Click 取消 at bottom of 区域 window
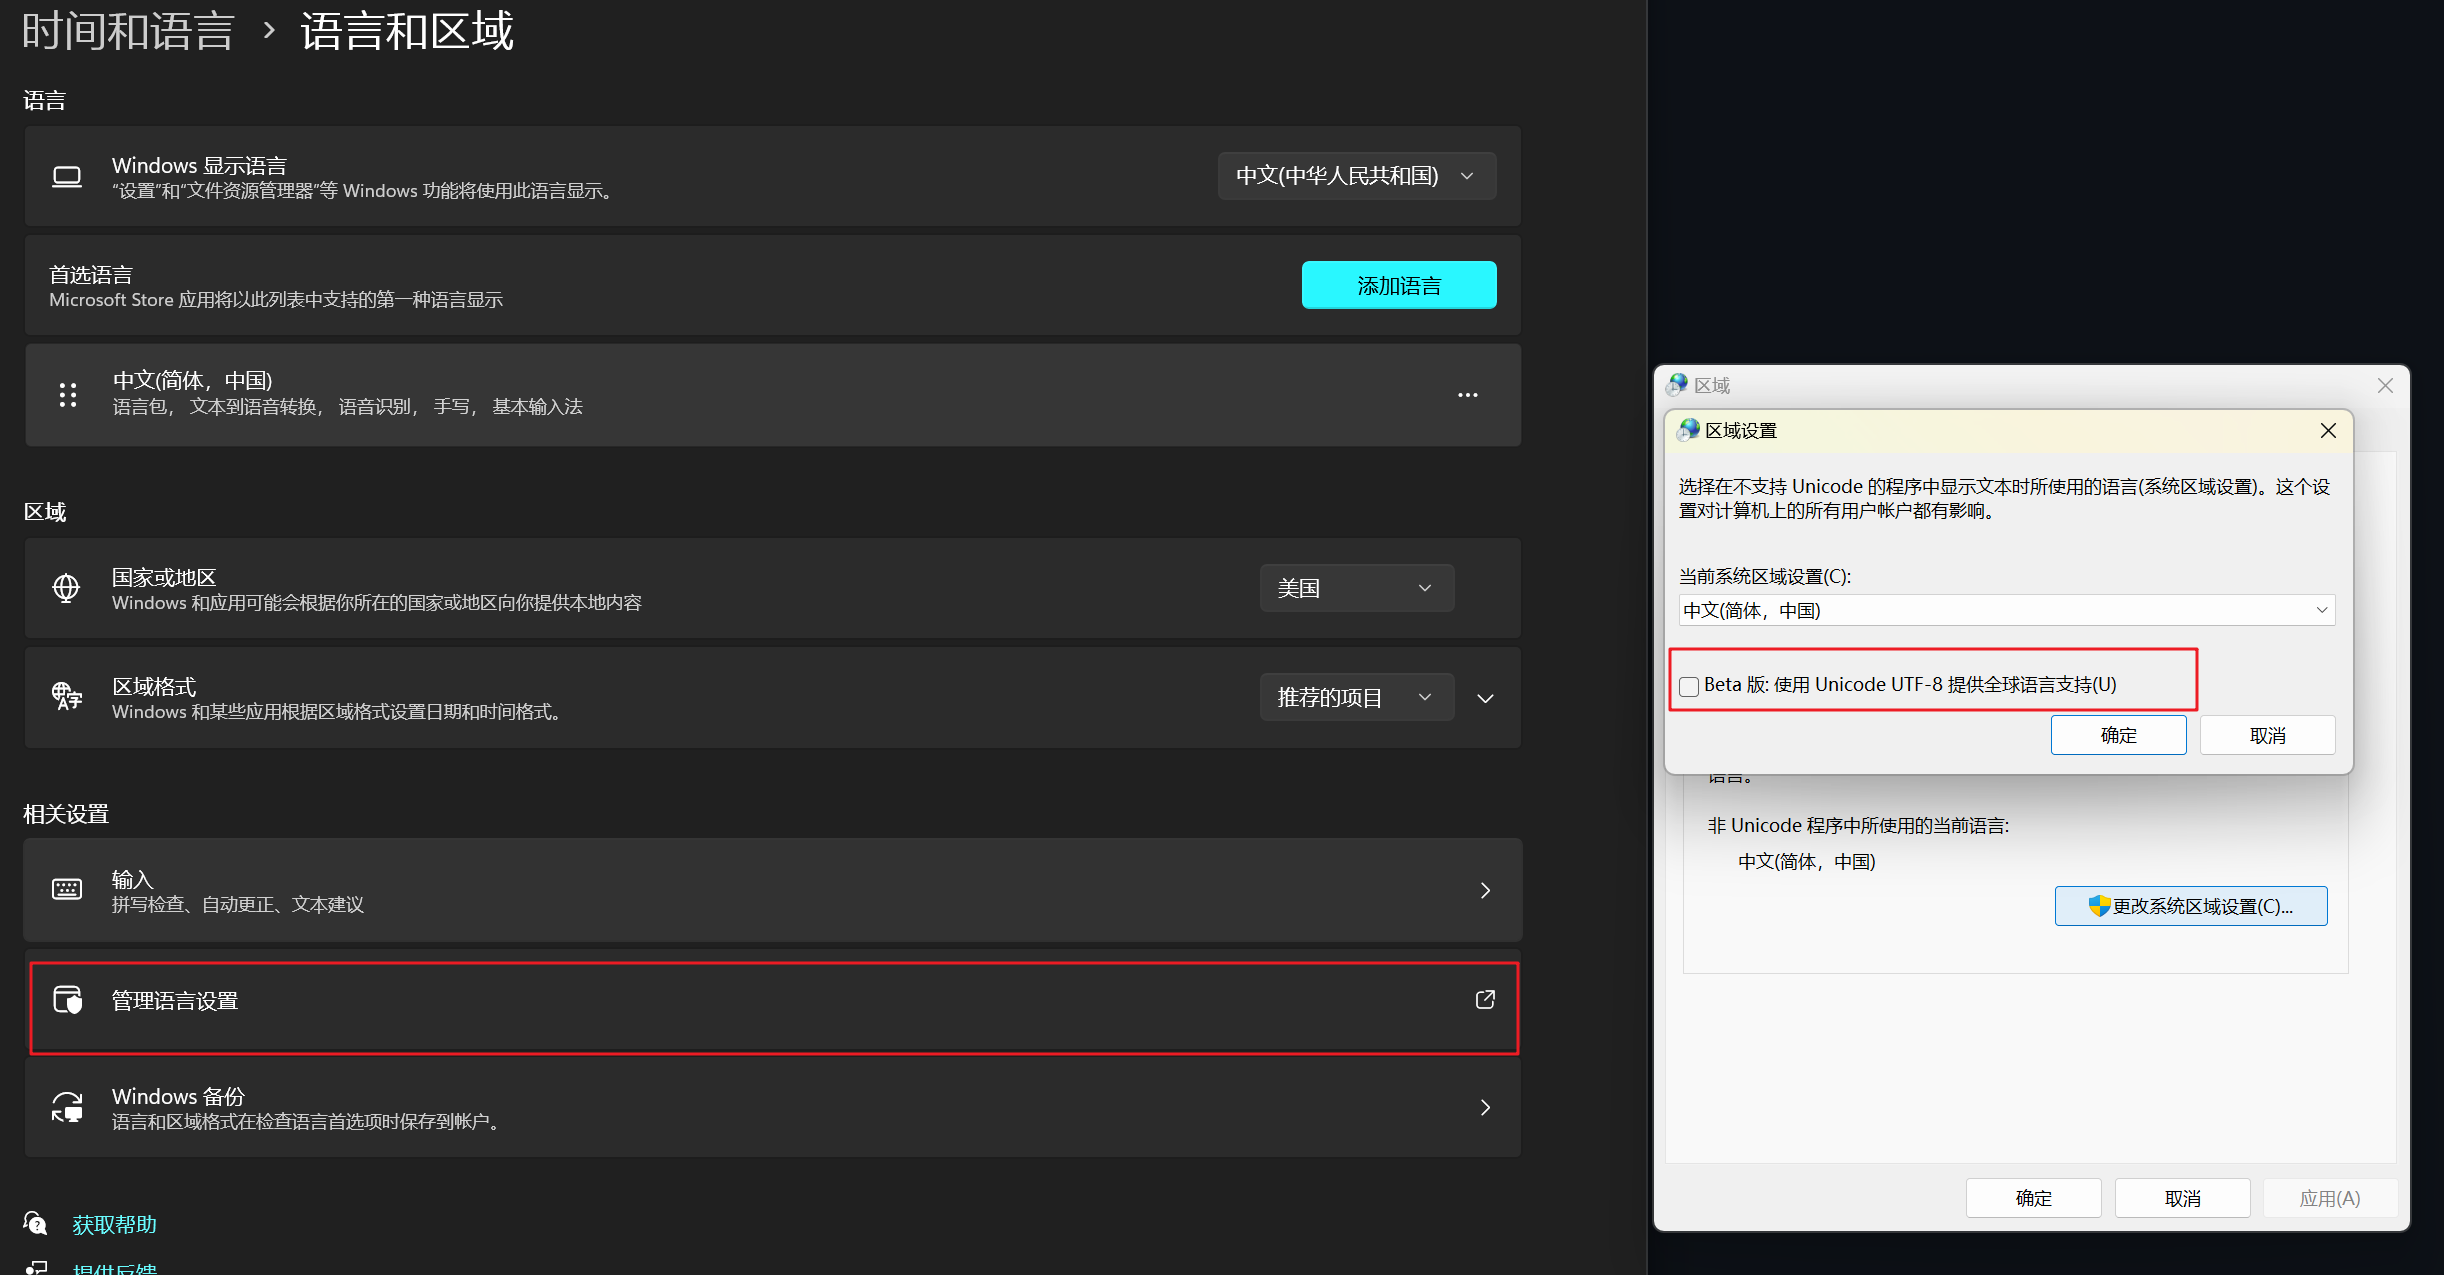Image resolution: width=2444 pixels, height=1275 pixels. [x=2182, y=1198]
